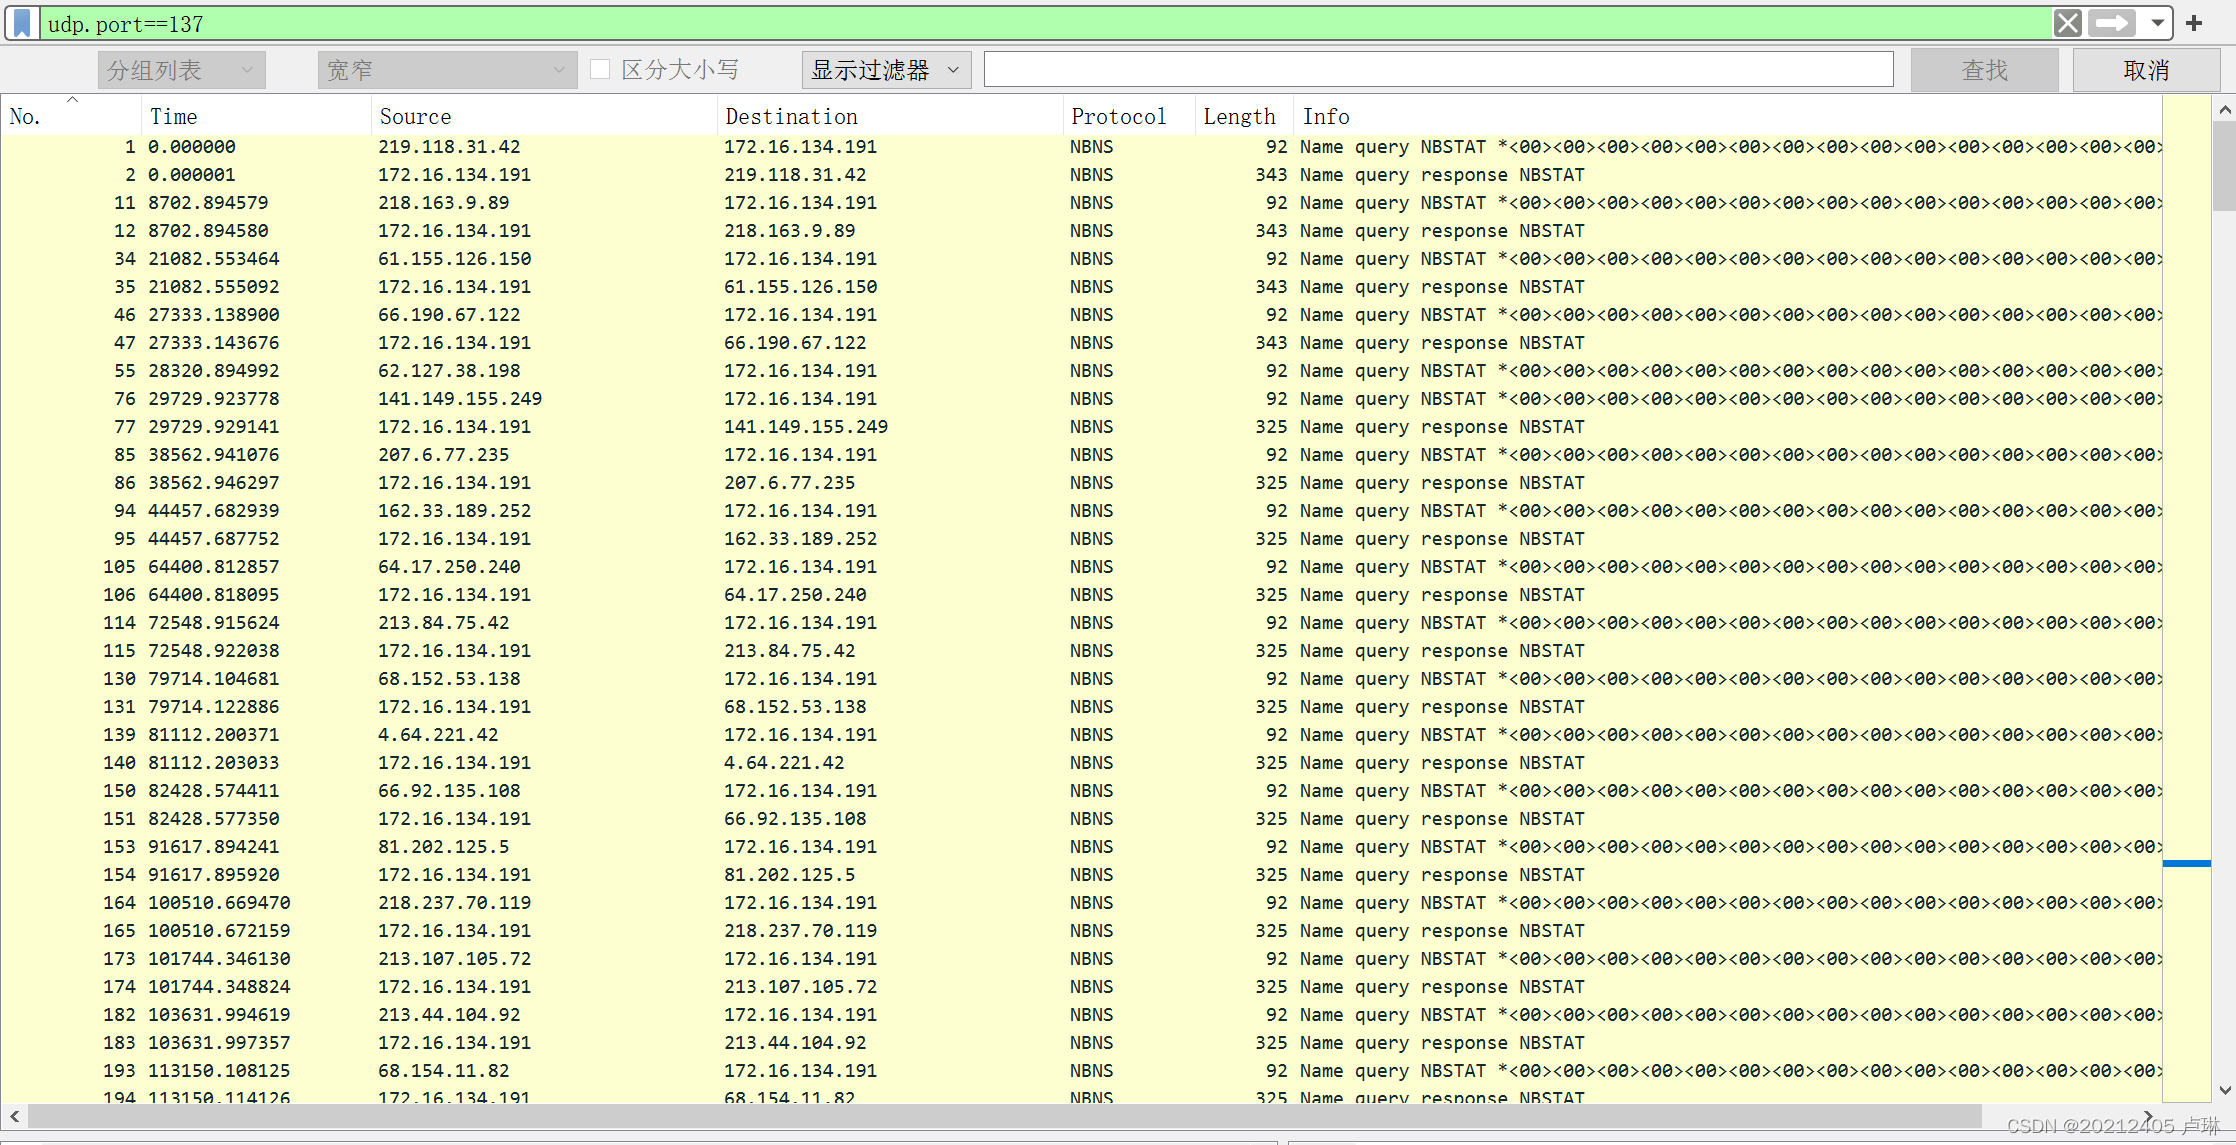The height and width of the screenshot is (1145, 2236).
Task: Select packet 46 source 66.190.67.122
Action: point(1081,315)
